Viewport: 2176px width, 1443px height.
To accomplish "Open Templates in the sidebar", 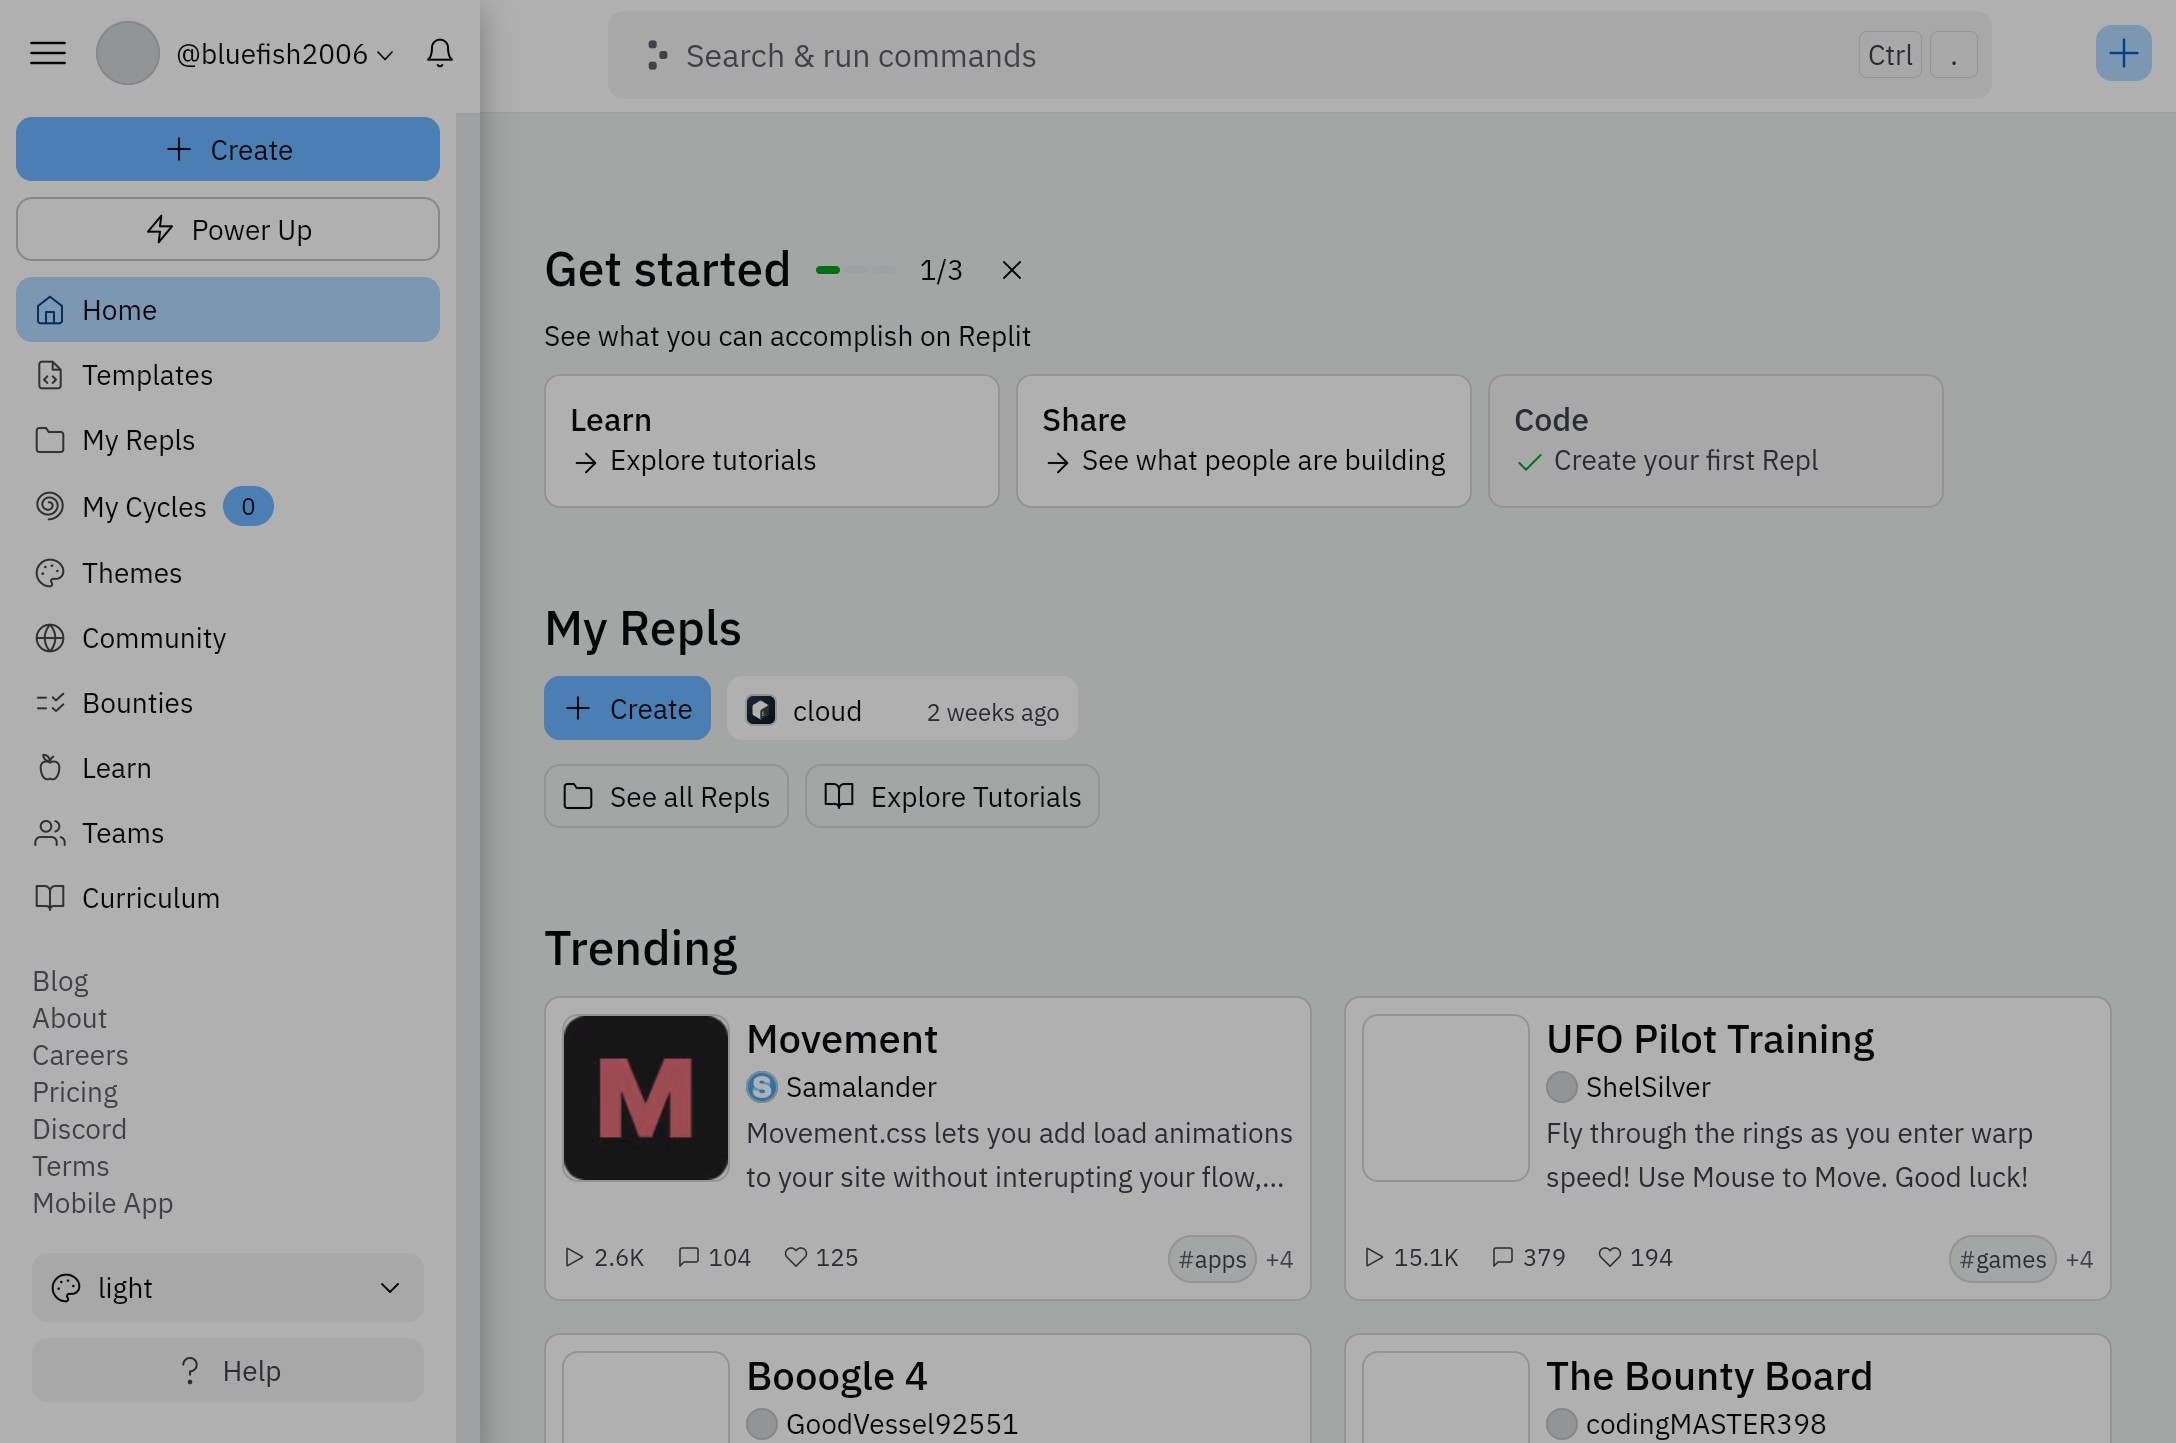I will pyautogui.click(x=147, y=375).
